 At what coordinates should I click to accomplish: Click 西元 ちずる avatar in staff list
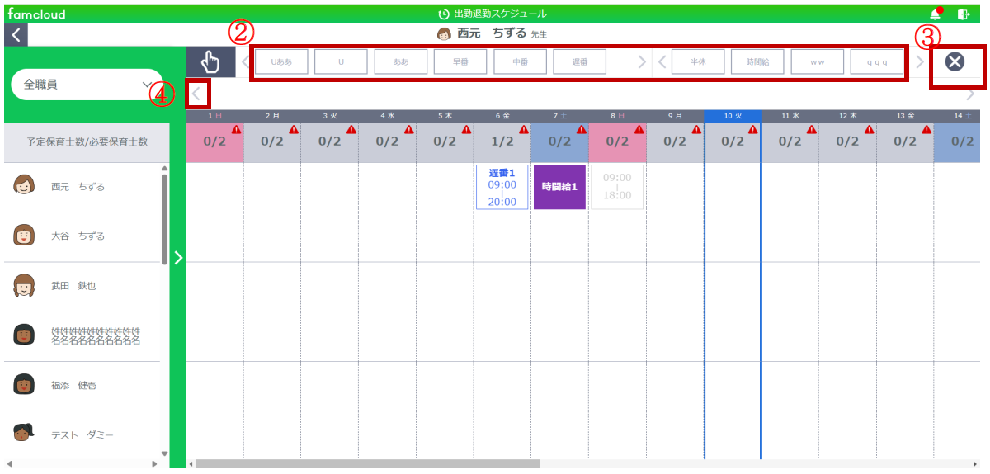(24, 186)
